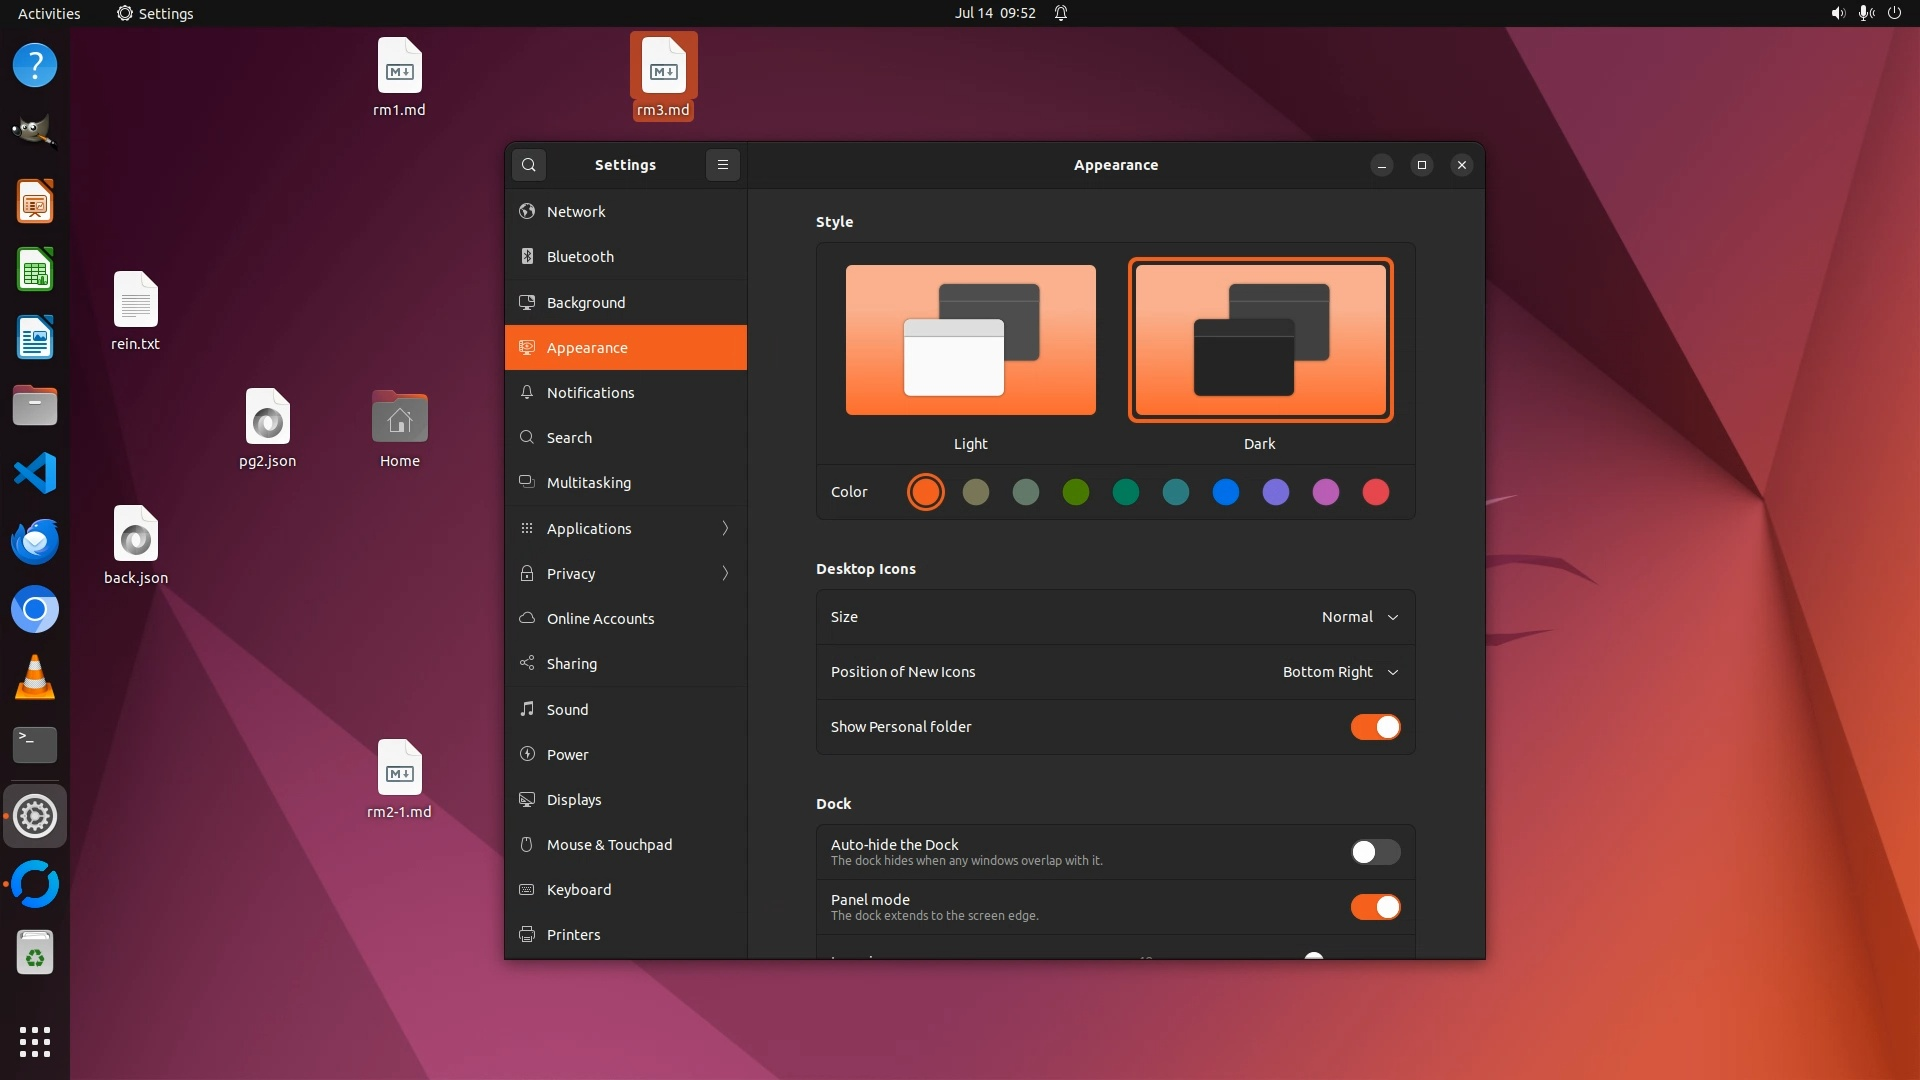
Task: Open Position of New Icons dropdown
Action: (x=1340, y=672)
